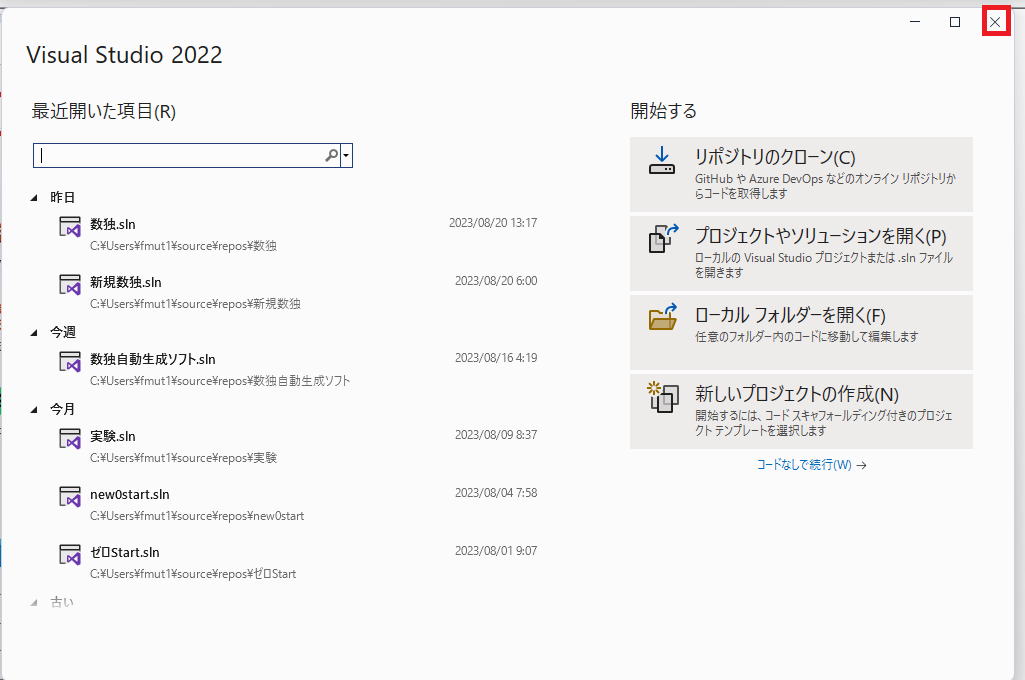Click the 古い group label
This screenshot has height=680, width=1025.
click(x=62, y=603)
